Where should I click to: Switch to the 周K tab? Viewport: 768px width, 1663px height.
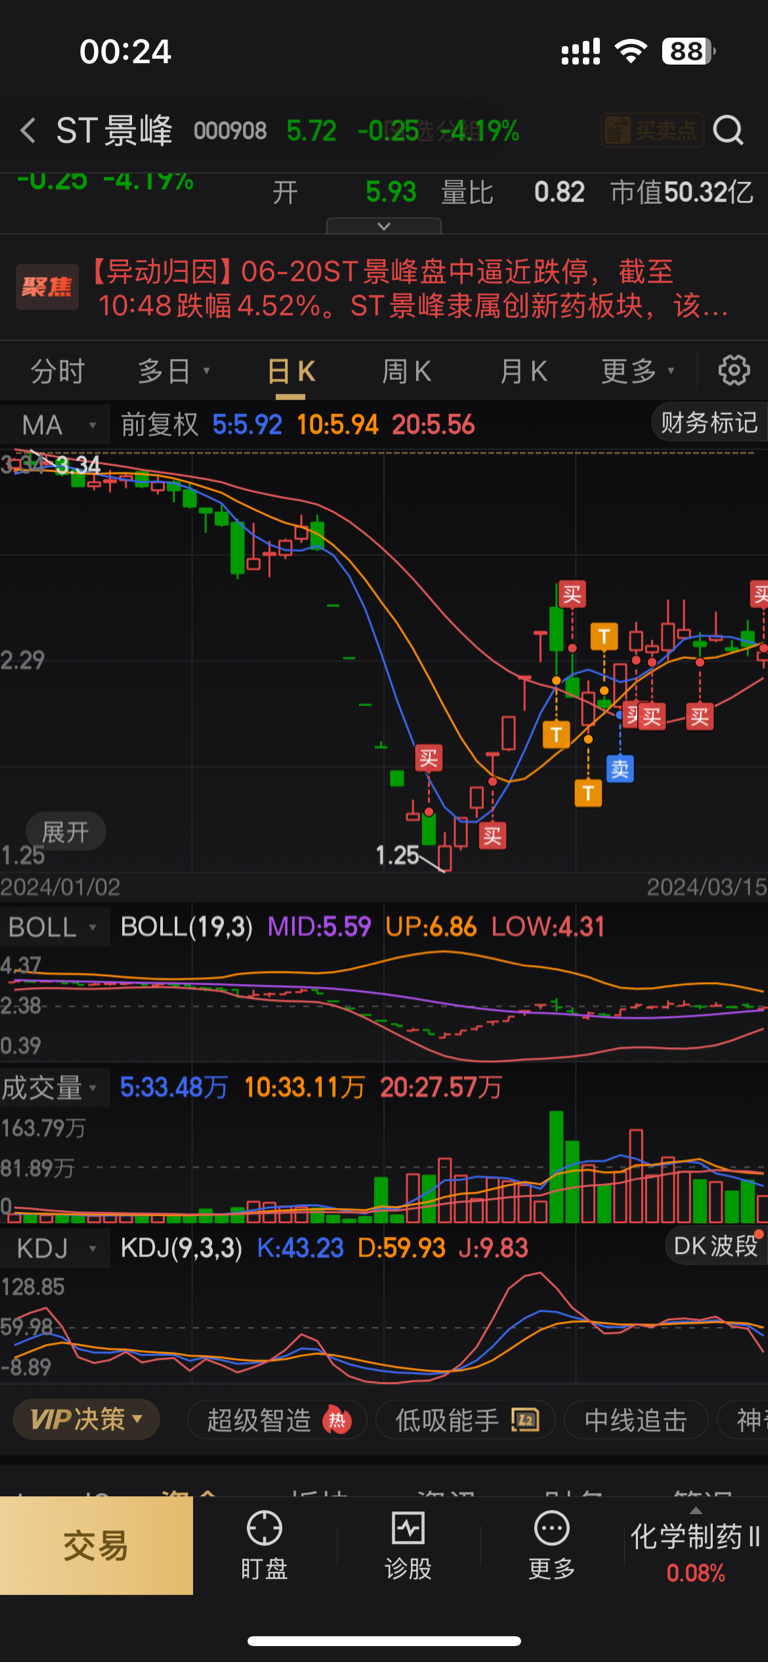[x=407, y=371]
